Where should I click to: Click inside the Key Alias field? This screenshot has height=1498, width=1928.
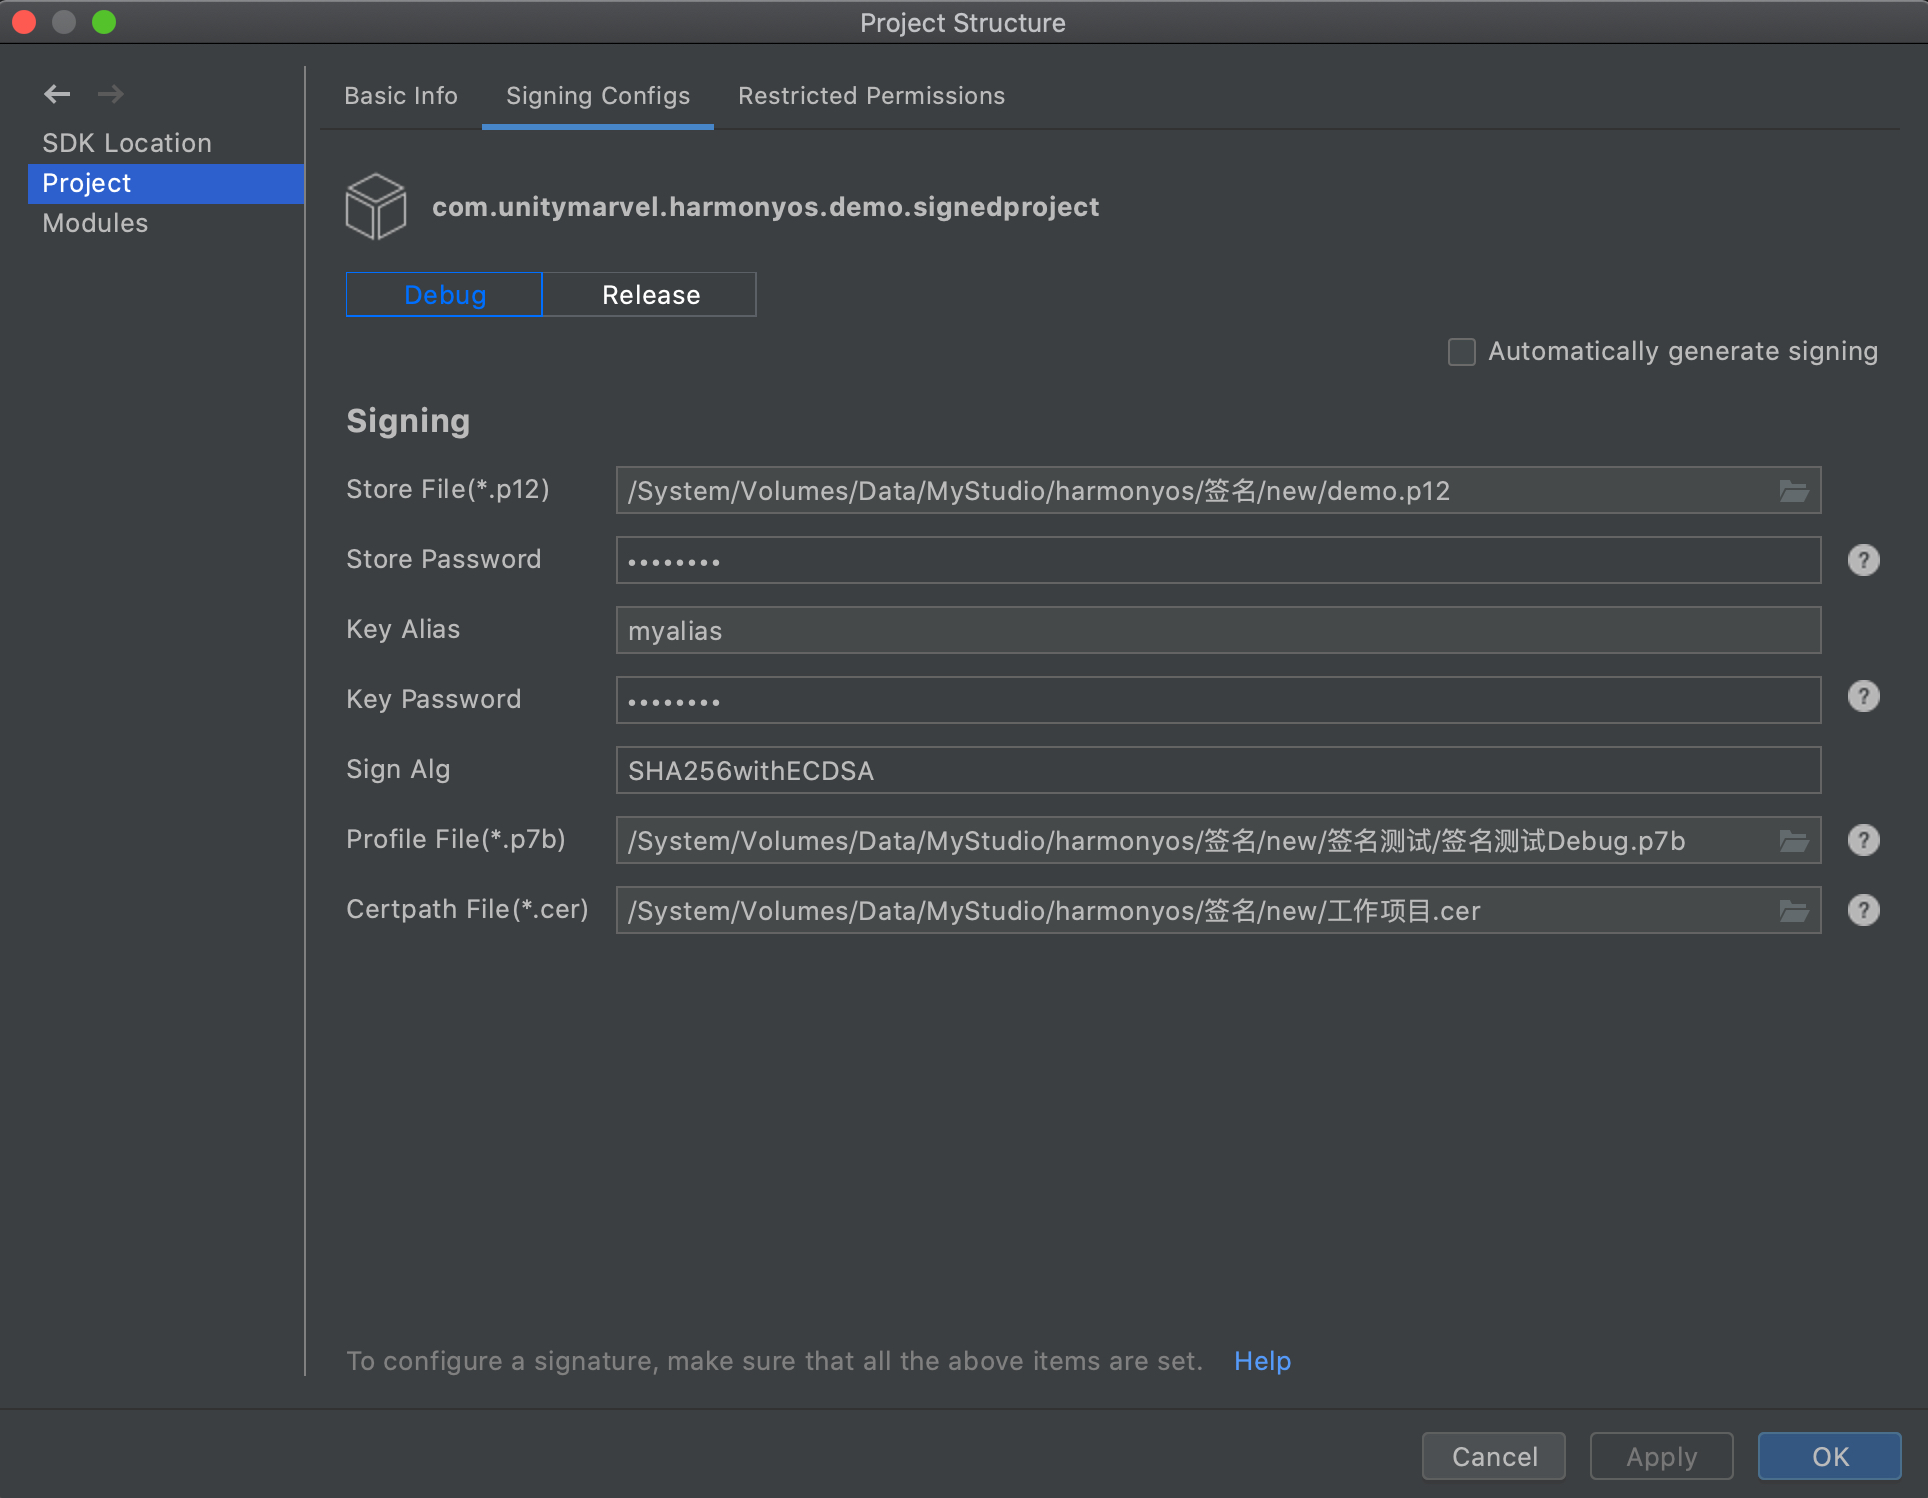[1217, 631]
